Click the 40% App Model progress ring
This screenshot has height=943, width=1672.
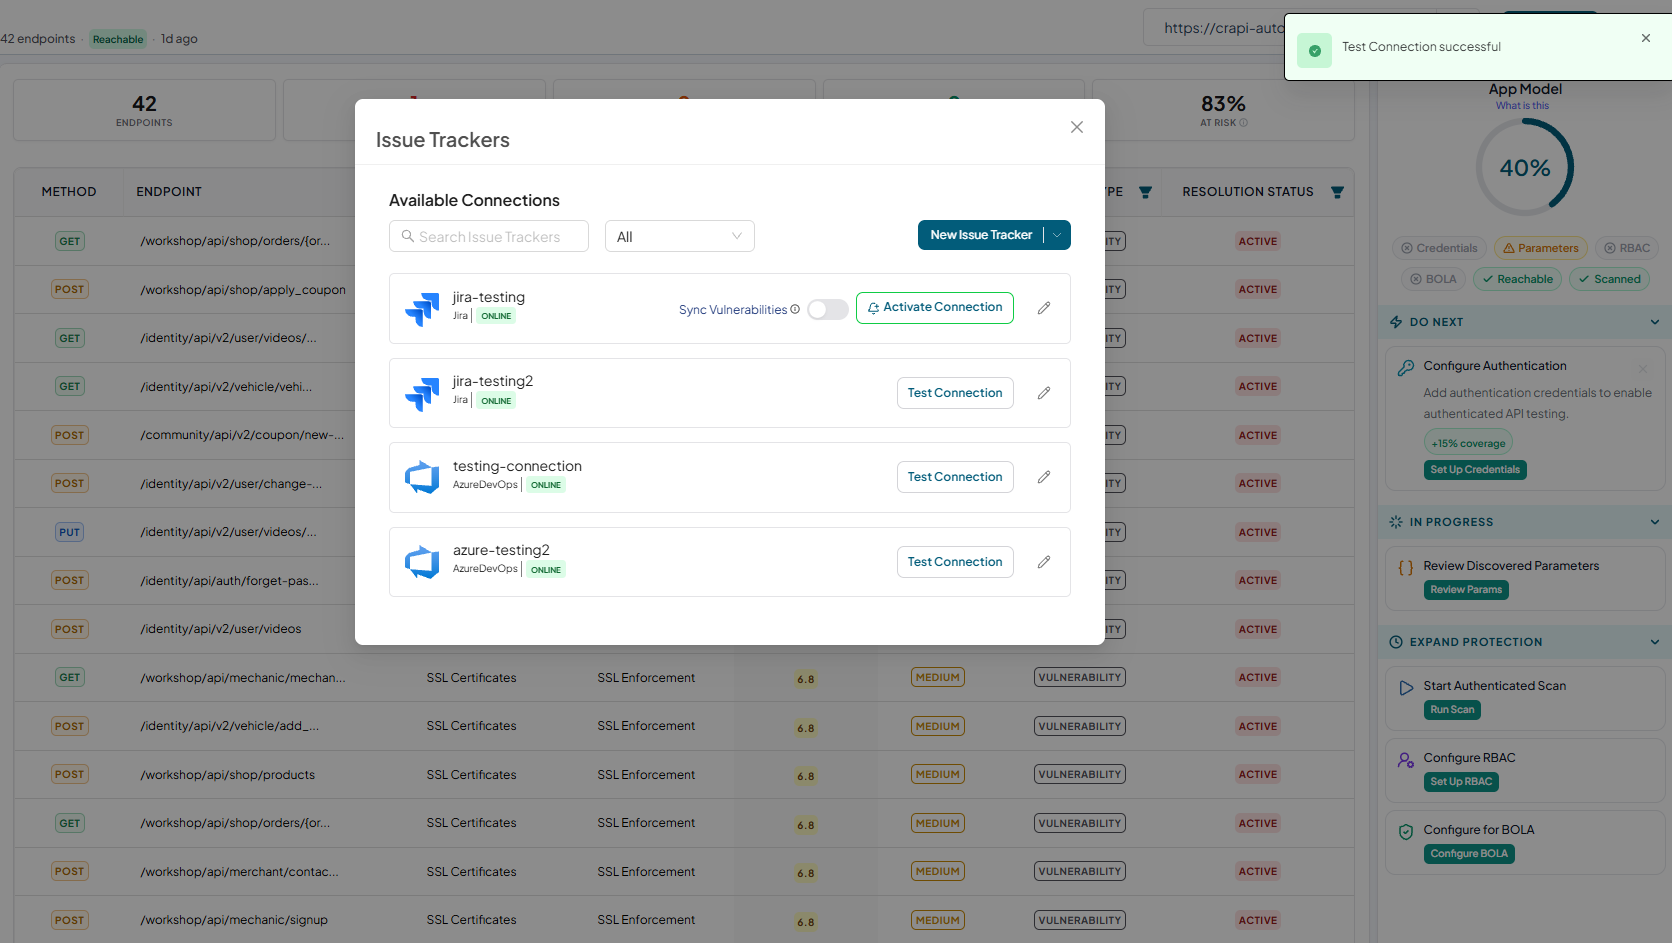pyautogui.click(x=1525, y=167)
